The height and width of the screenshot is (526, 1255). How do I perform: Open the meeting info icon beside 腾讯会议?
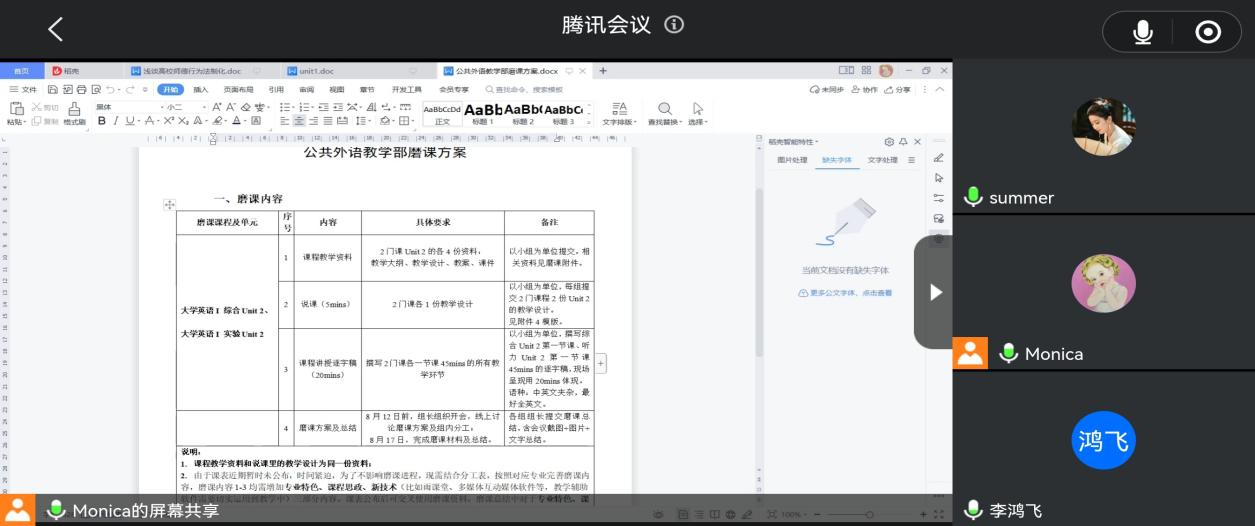675,25
